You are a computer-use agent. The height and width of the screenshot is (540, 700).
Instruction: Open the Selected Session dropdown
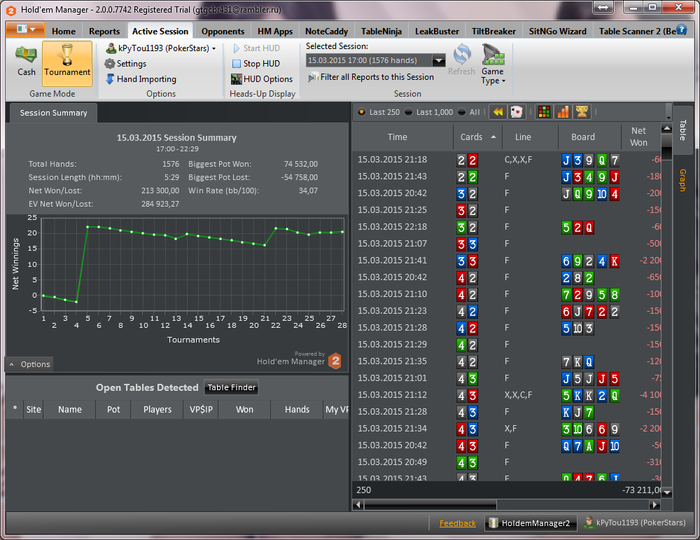point(439,60)
